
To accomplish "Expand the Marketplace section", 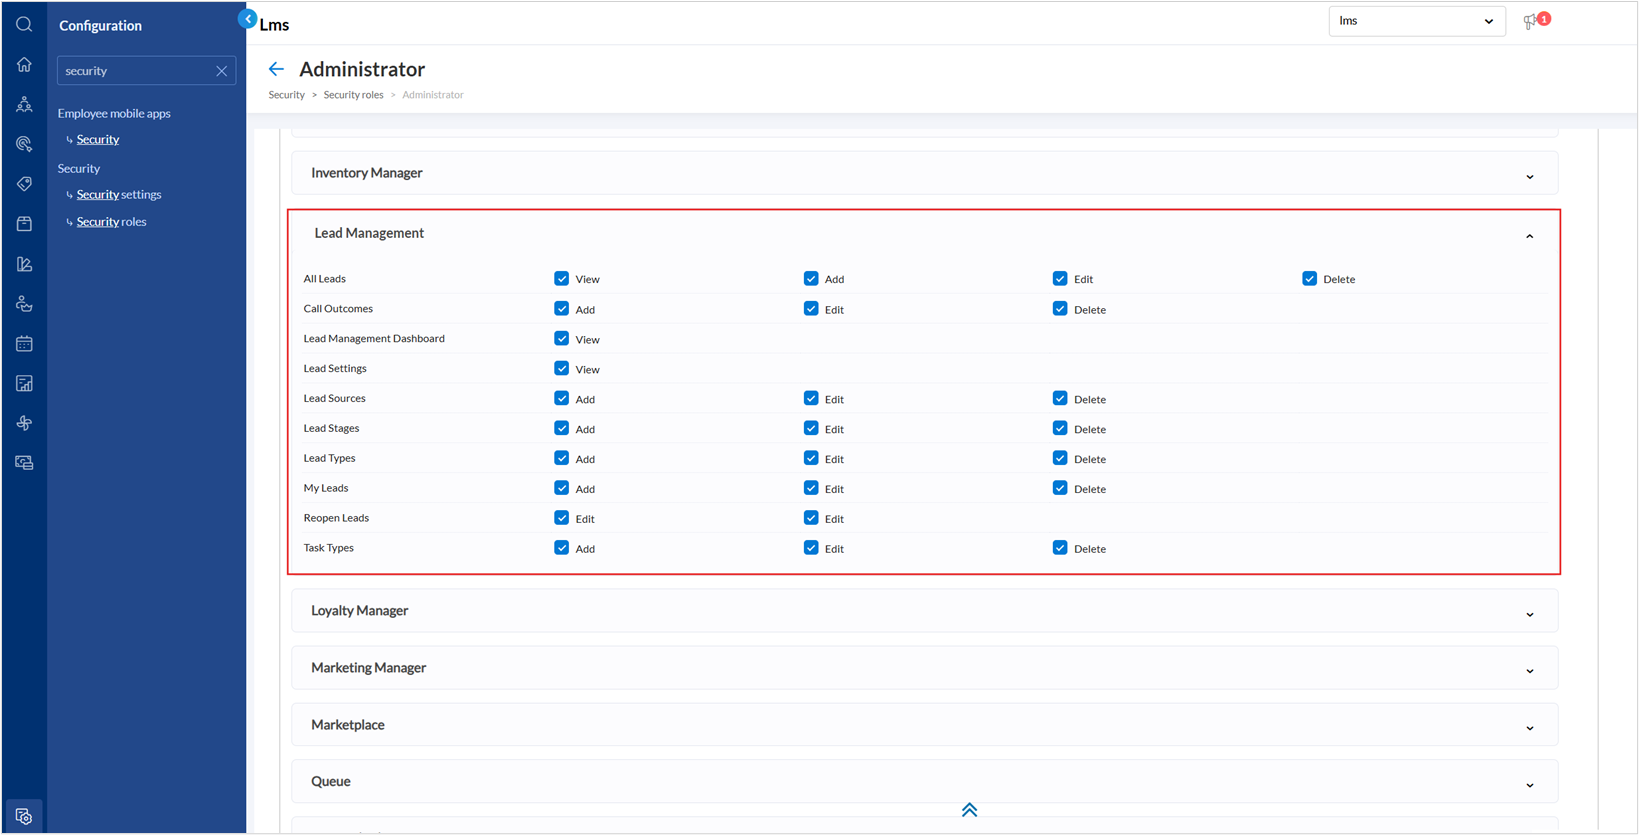I will point(1530,729).
